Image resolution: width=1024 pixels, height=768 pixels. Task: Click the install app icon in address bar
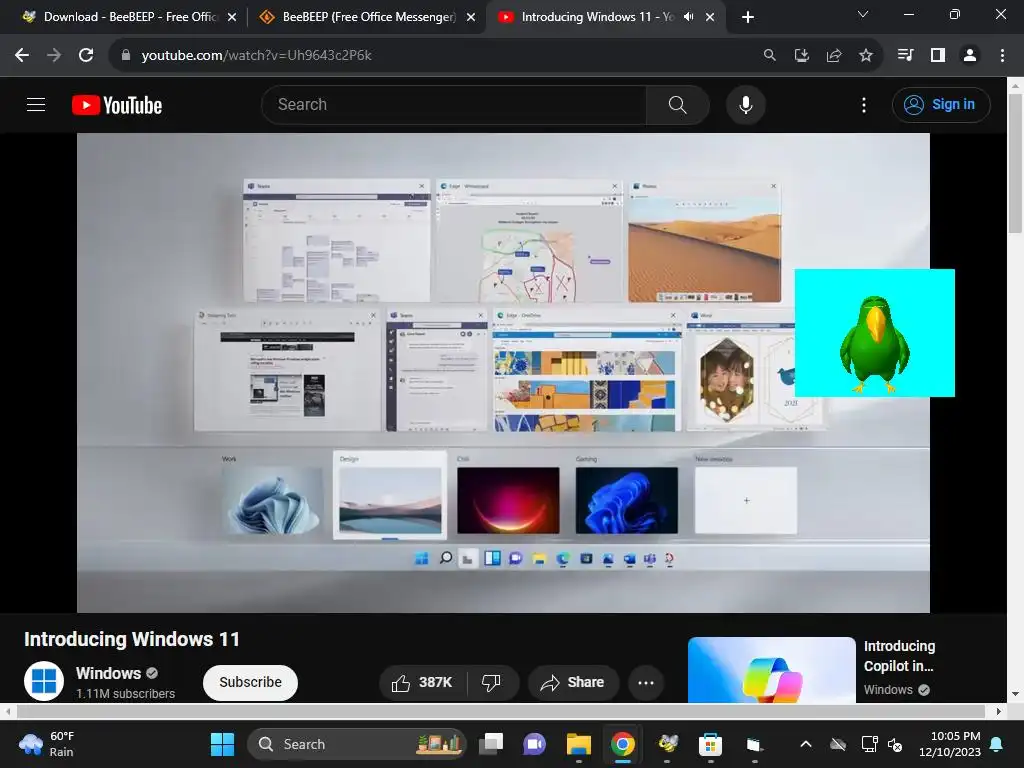tap(801, 56)
